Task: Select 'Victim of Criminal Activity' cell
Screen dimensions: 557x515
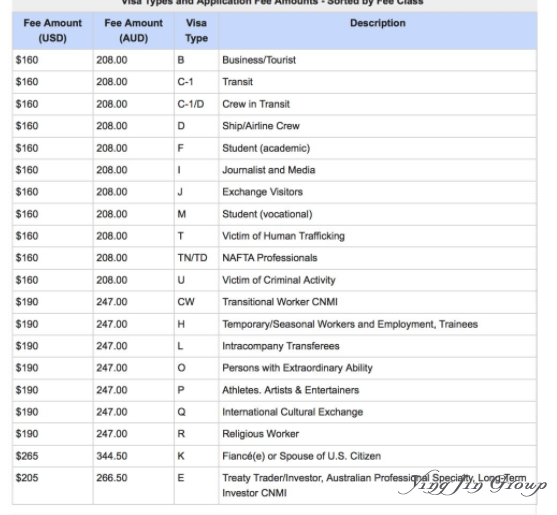Action: point(378,280)
